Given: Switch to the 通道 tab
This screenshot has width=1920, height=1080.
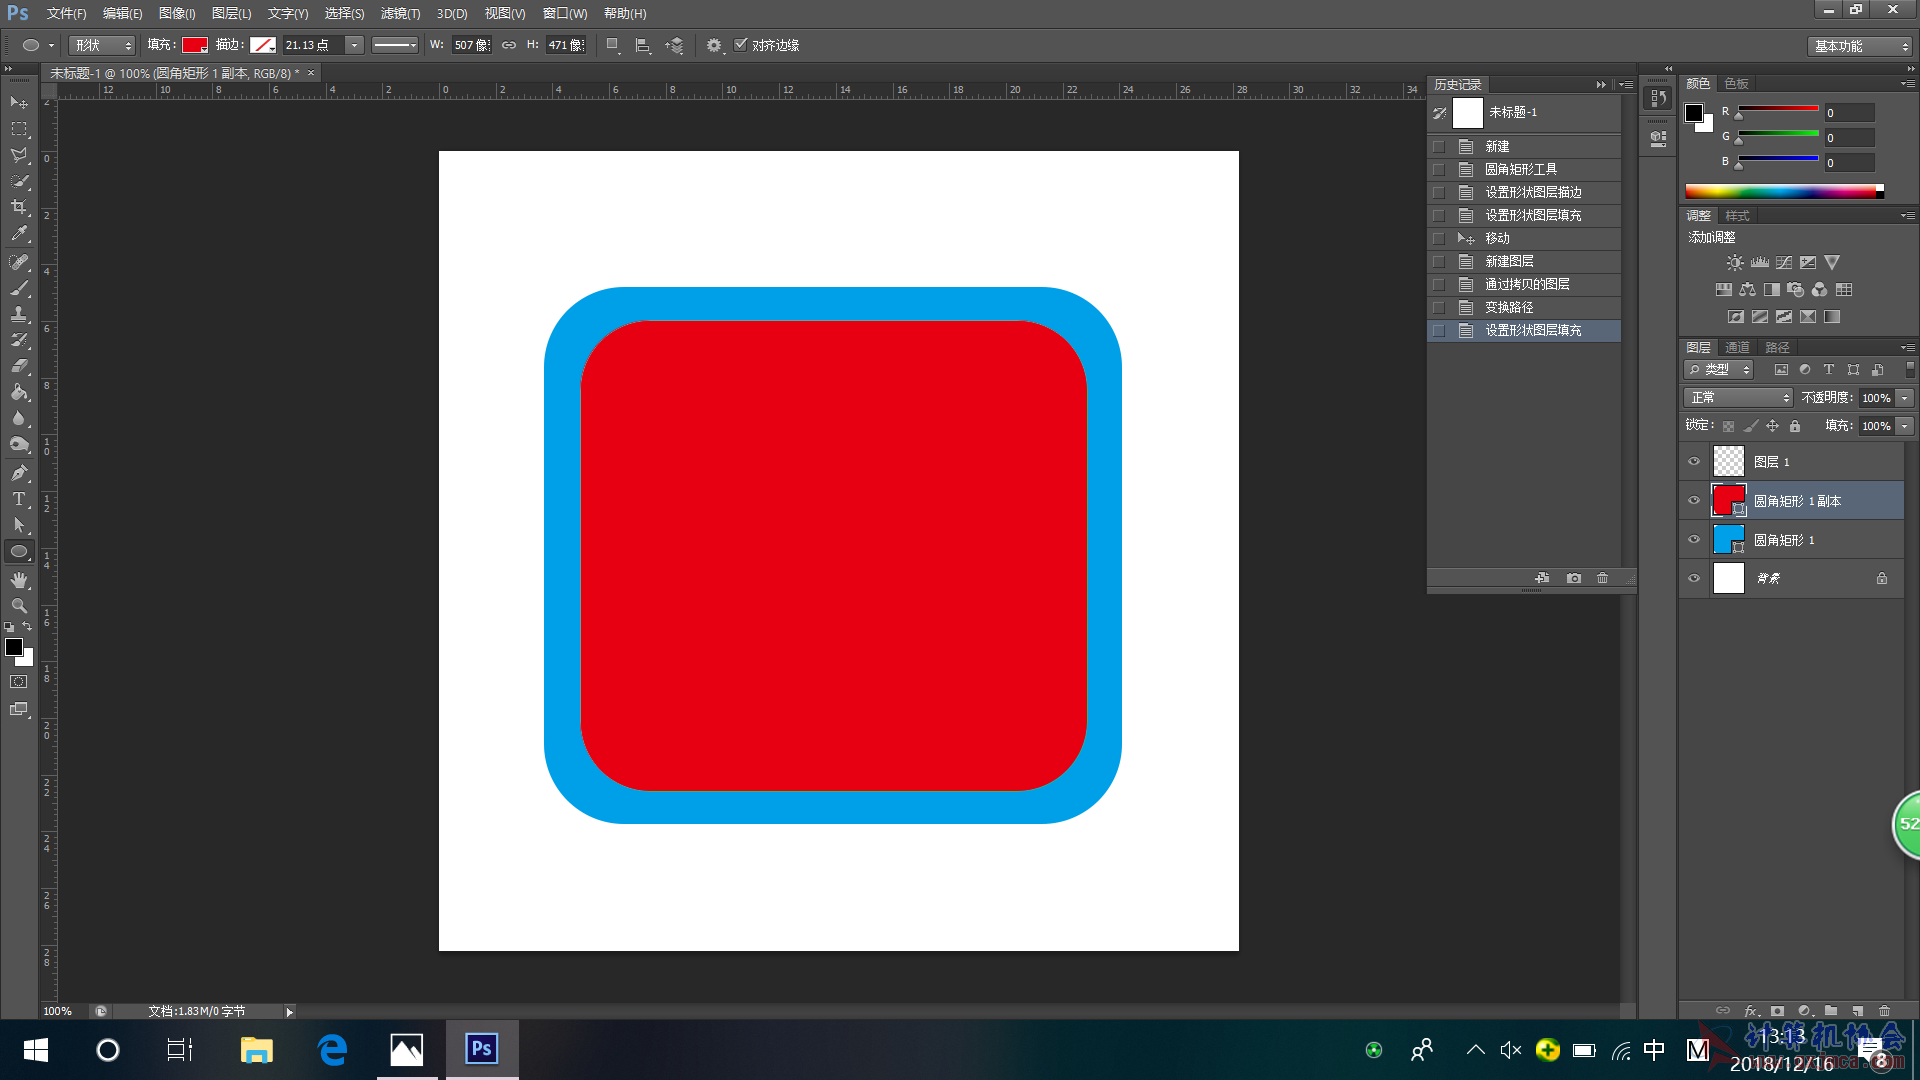Looking at the screenshot, I should (x=1738, y=348).
